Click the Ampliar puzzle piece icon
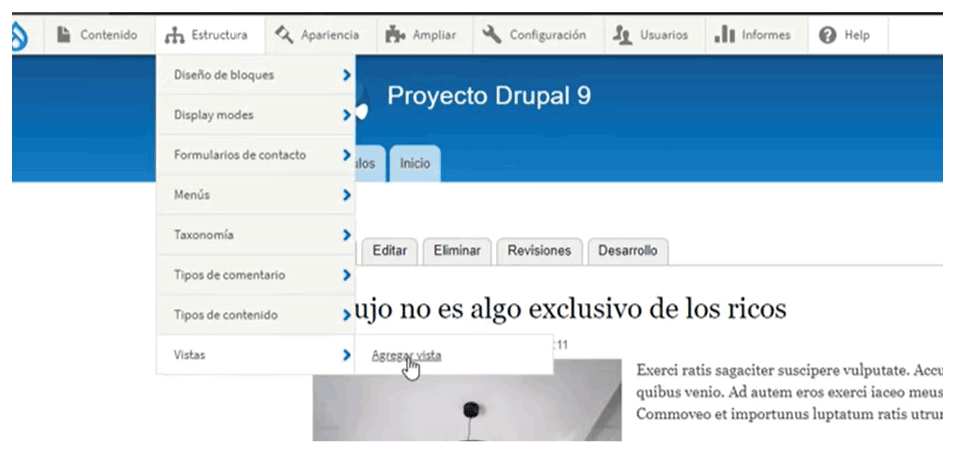 click(396, 35)
